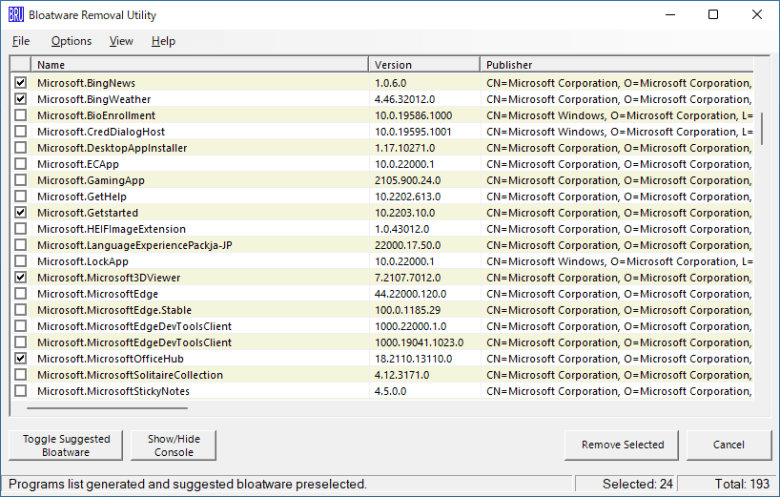Click version 18.2110.13110.0 cell
The height and width of the screenshot is (497, 780).
point(413,359)
